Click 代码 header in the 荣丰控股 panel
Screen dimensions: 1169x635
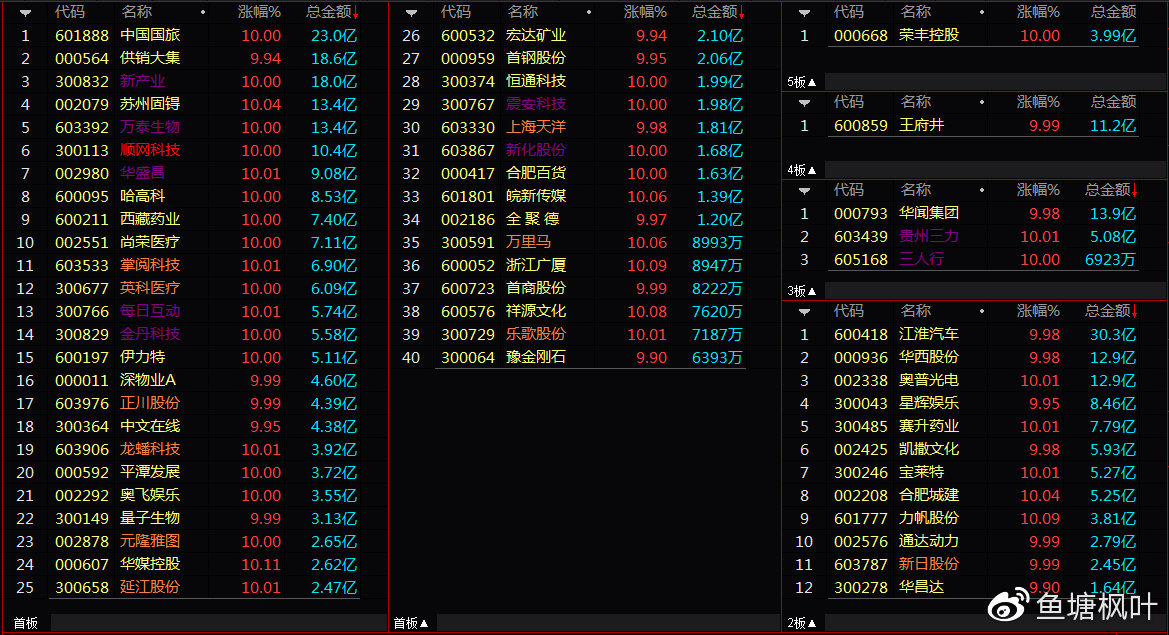[x=848, y=12]
